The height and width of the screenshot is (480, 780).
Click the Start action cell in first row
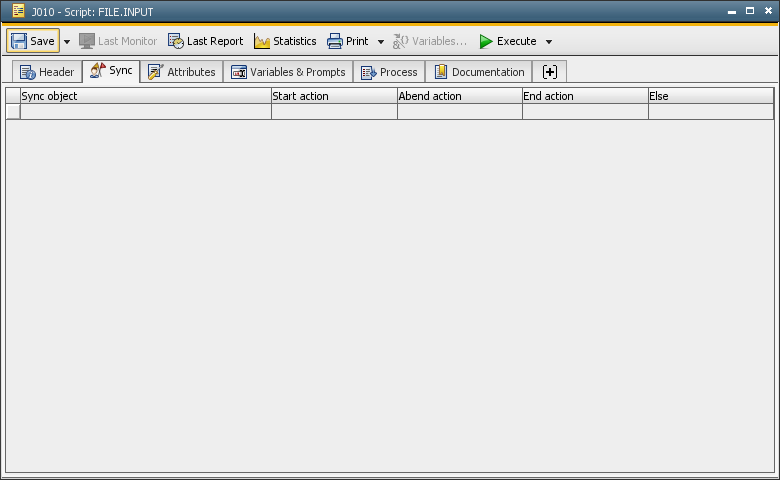coord(334,112)
